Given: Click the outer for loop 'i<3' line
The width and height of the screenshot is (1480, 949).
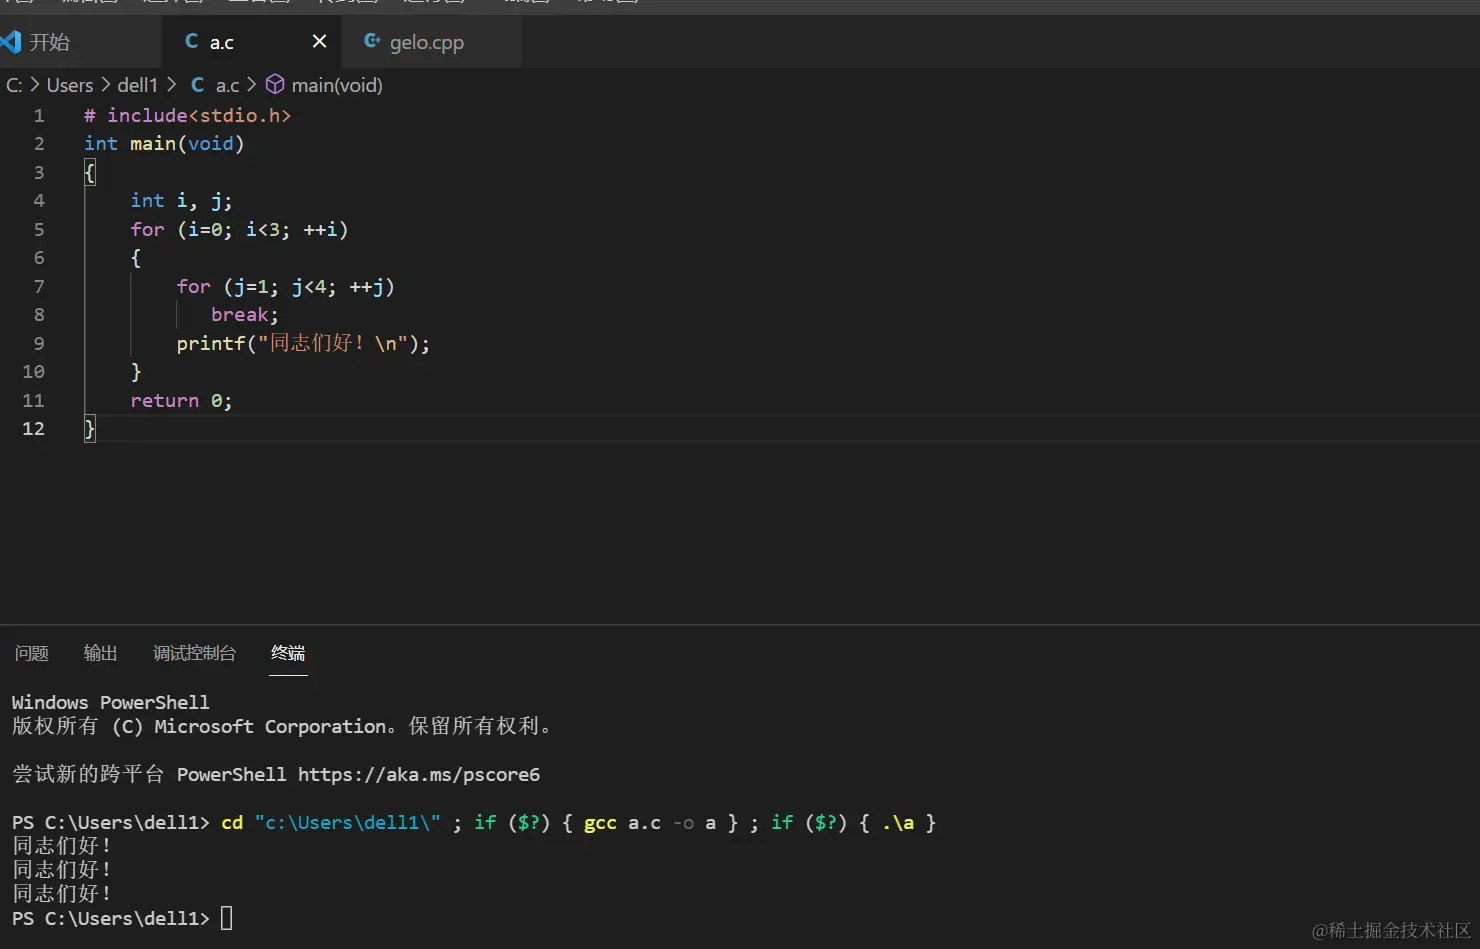Looking at the screenshot, I should [239, 229].
